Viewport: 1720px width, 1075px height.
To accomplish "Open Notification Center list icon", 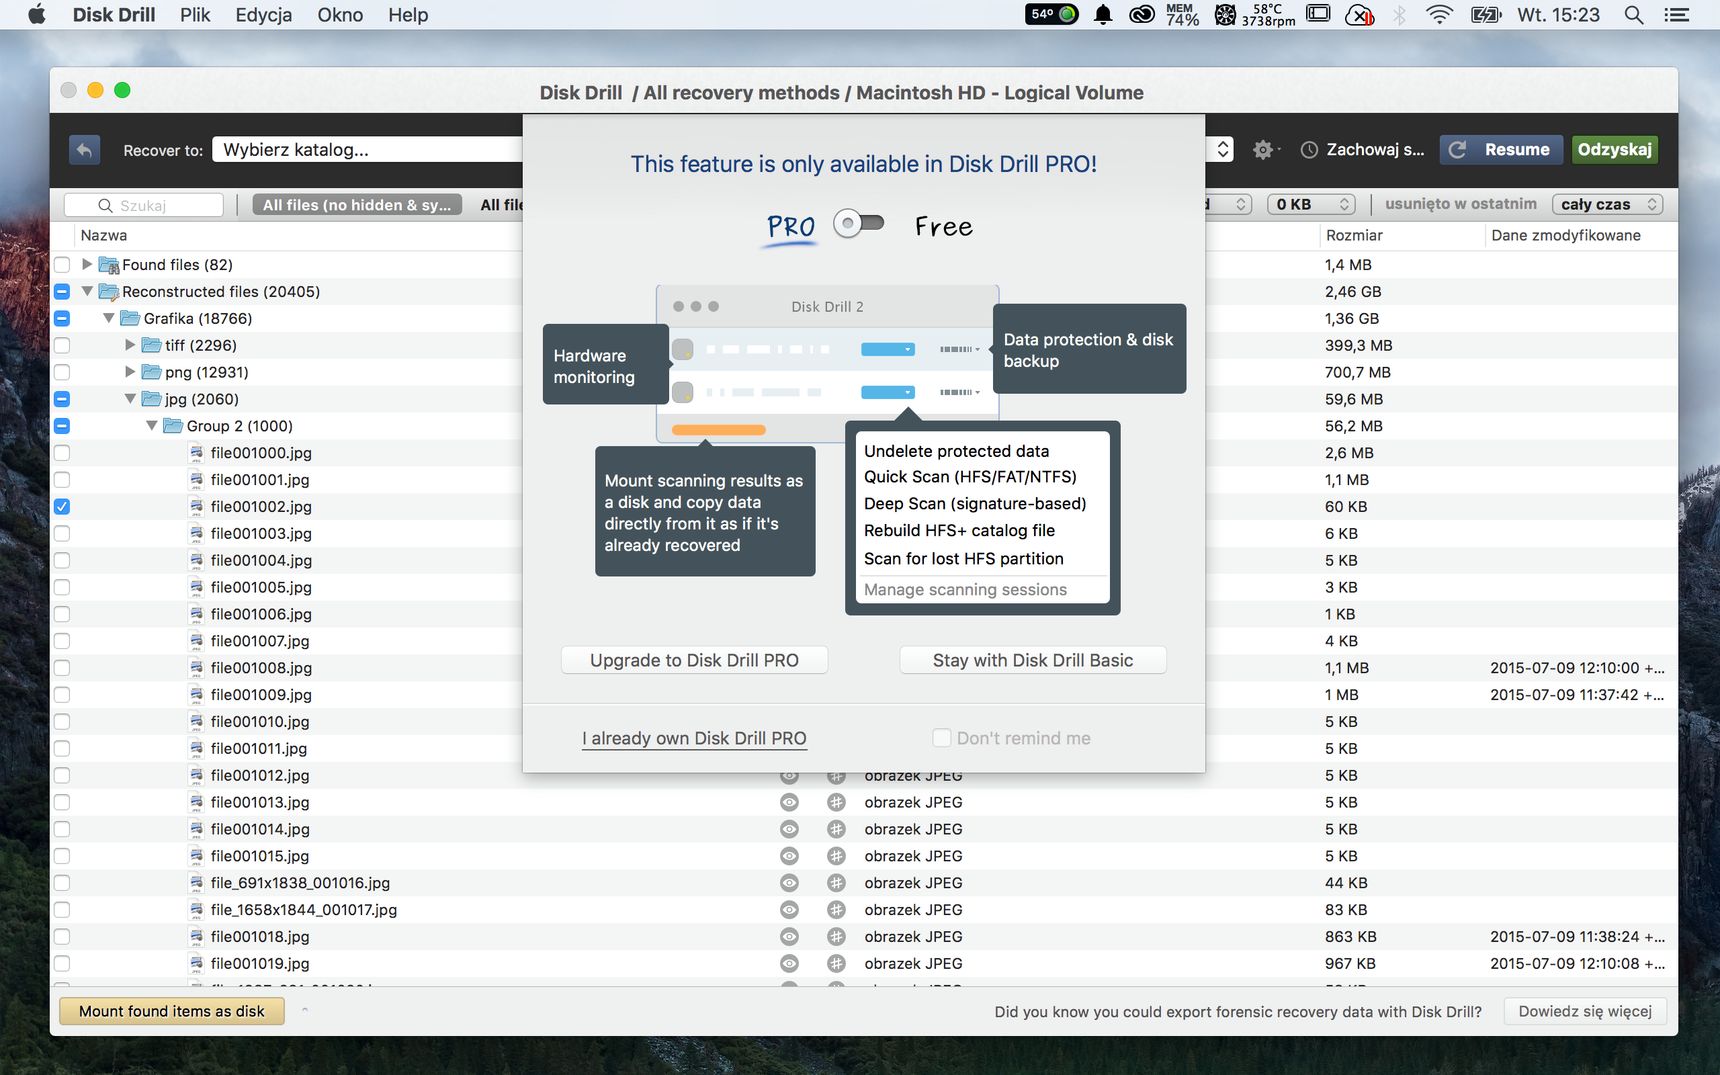I will 1676,15.
